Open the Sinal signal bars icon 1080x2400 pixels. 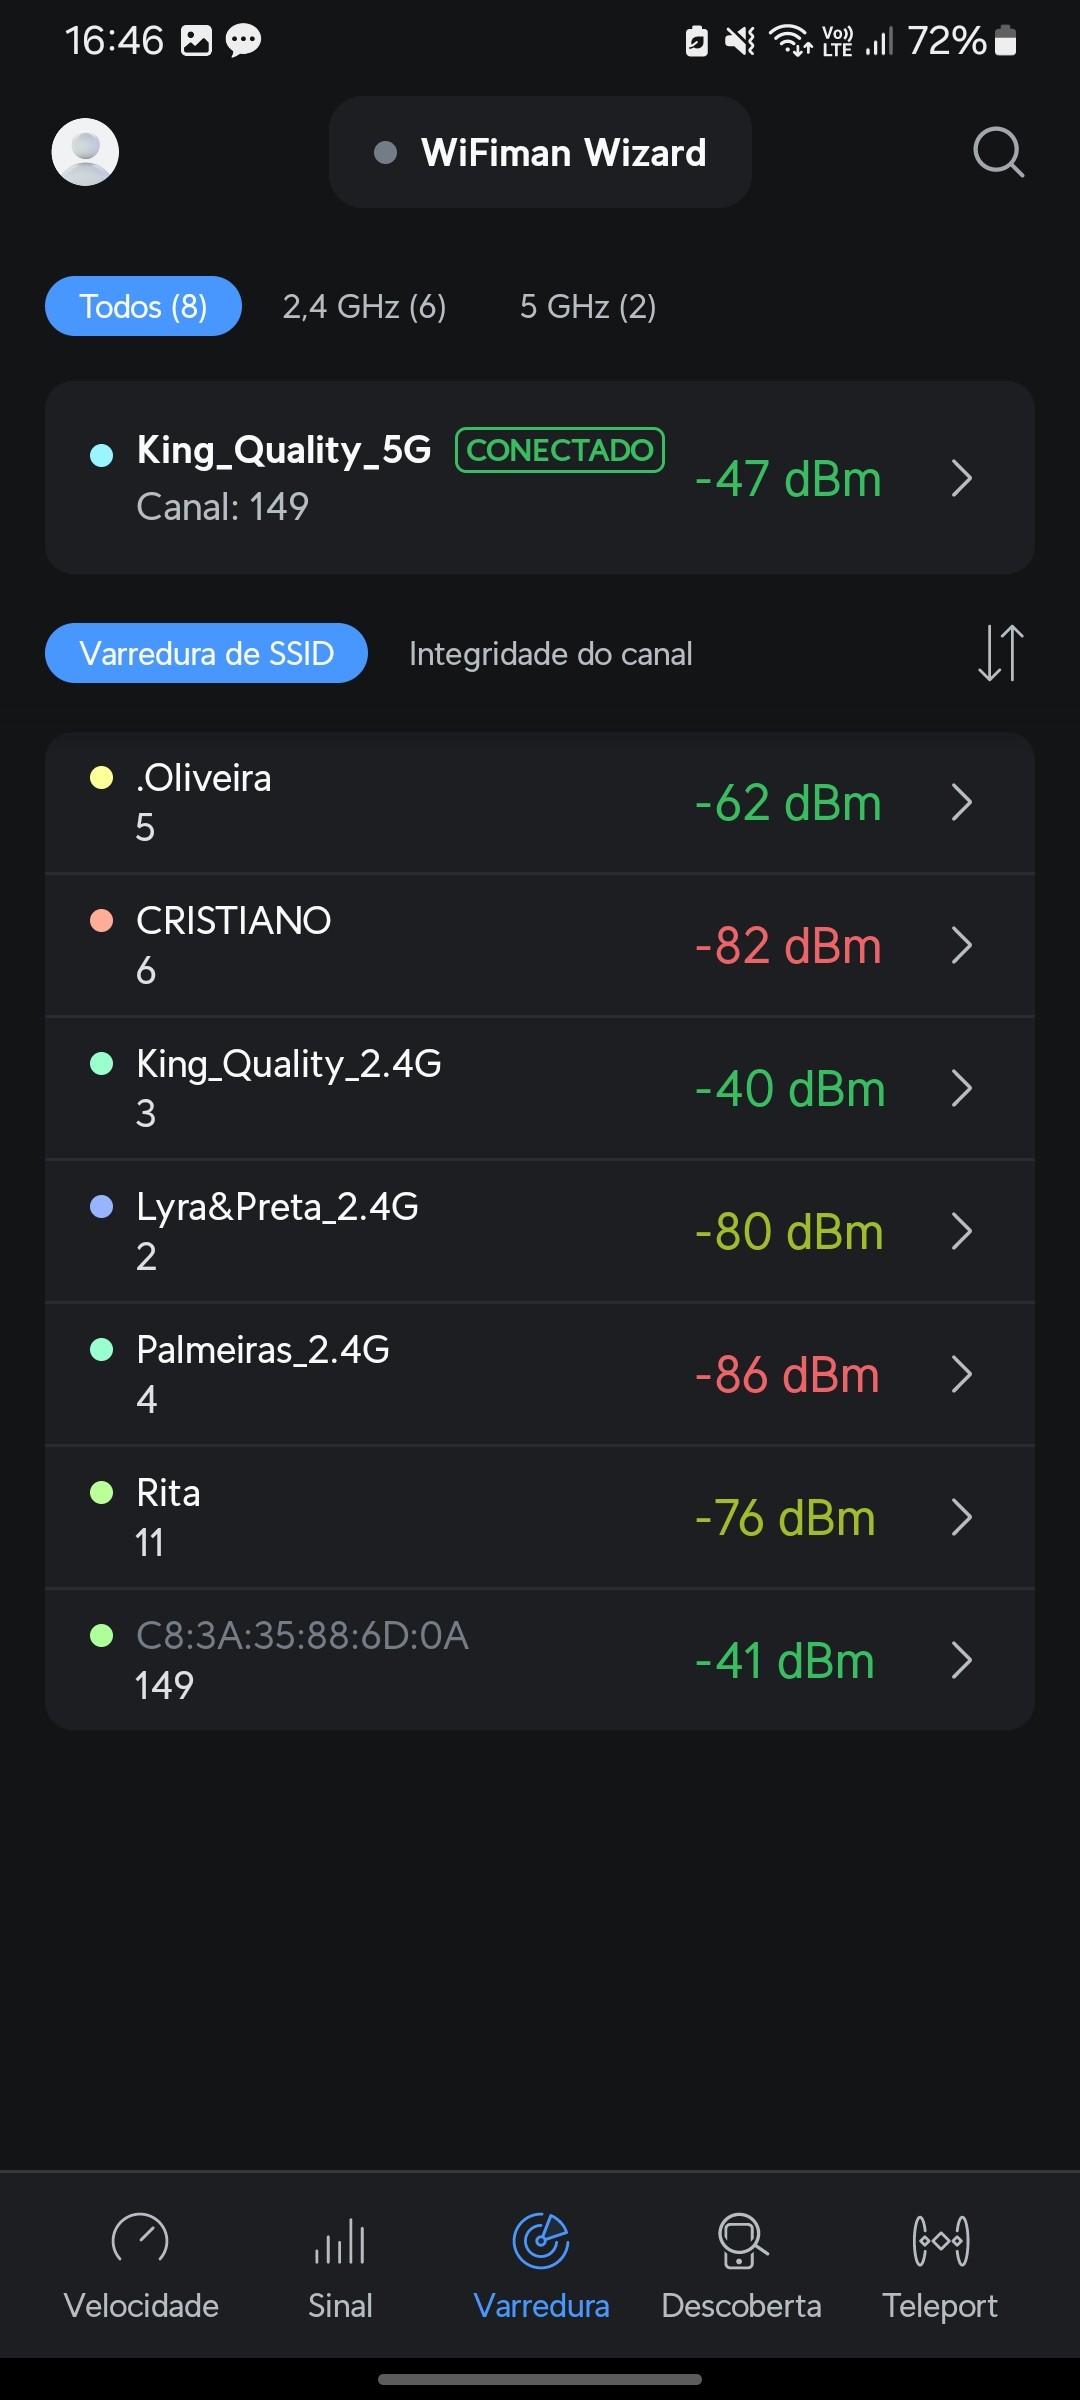[340, 2239]
